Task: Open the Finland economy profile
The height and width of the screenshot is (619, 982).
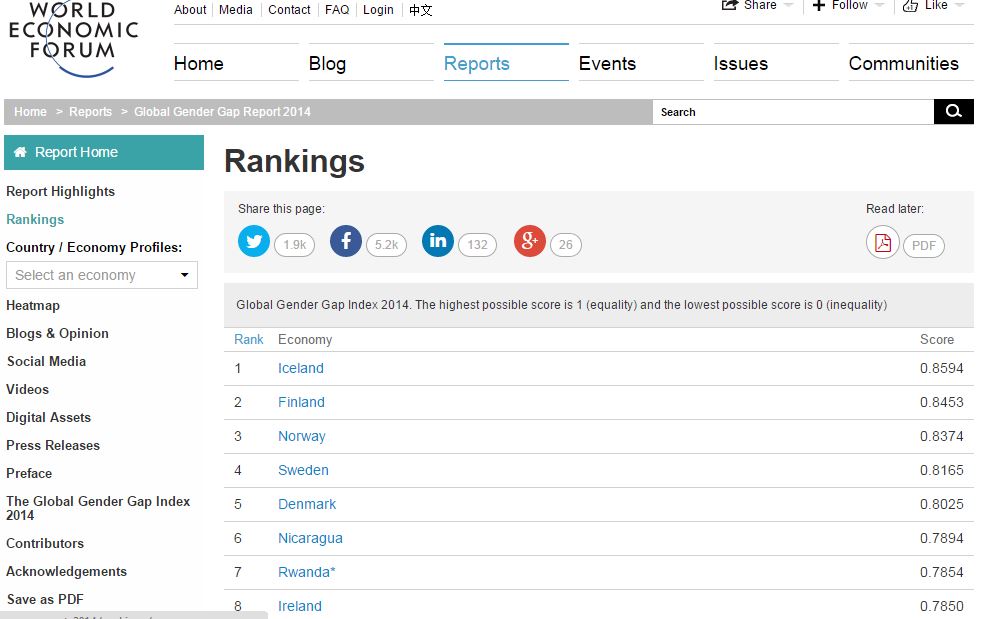Action: (x=301, y=402)
